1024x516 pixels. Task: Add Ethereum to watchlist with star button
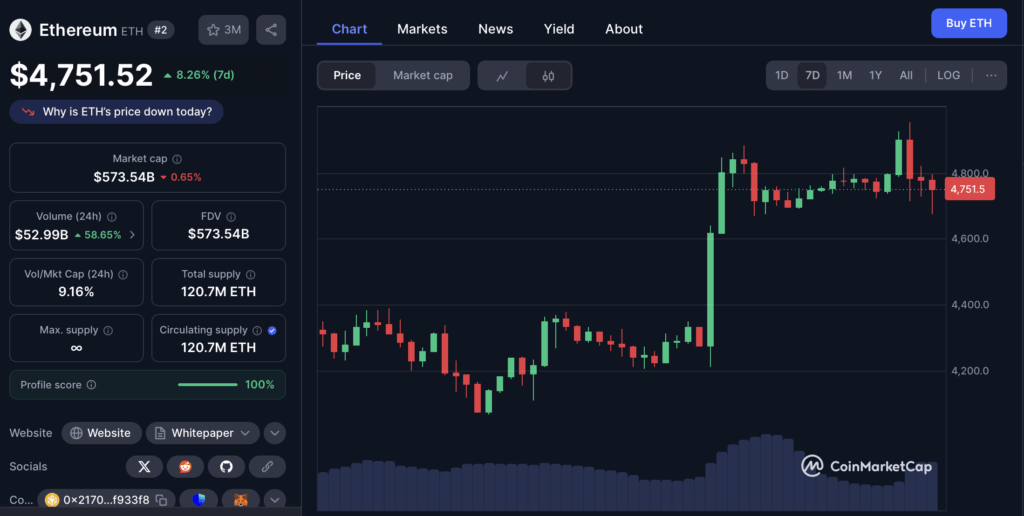(223, 30)
